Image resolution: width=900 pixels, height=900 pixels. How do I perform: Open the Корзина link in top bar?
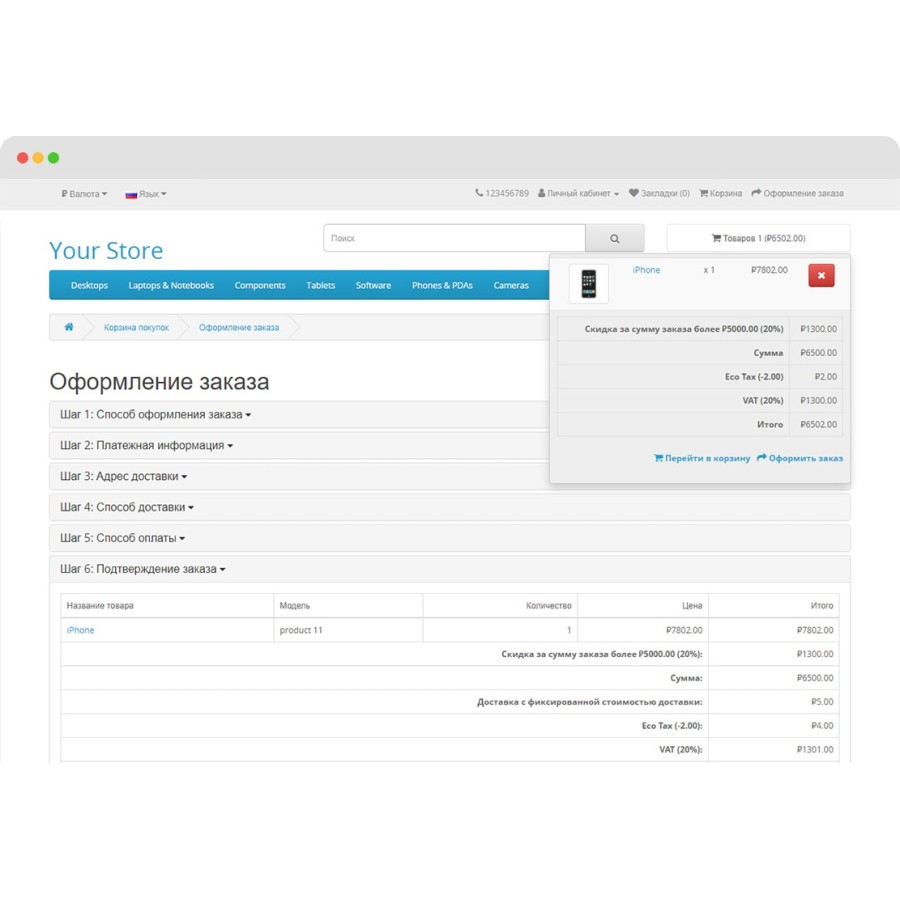point(720,193)
